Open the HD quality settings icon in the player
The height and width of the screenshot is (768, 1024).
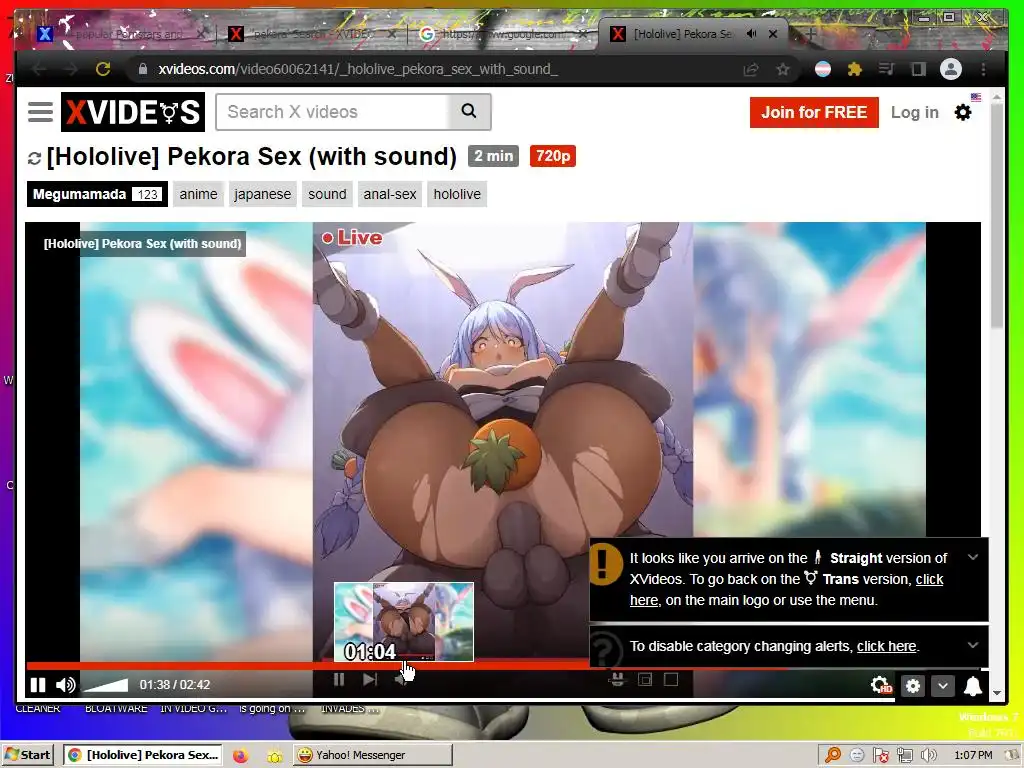click(882, 685)
